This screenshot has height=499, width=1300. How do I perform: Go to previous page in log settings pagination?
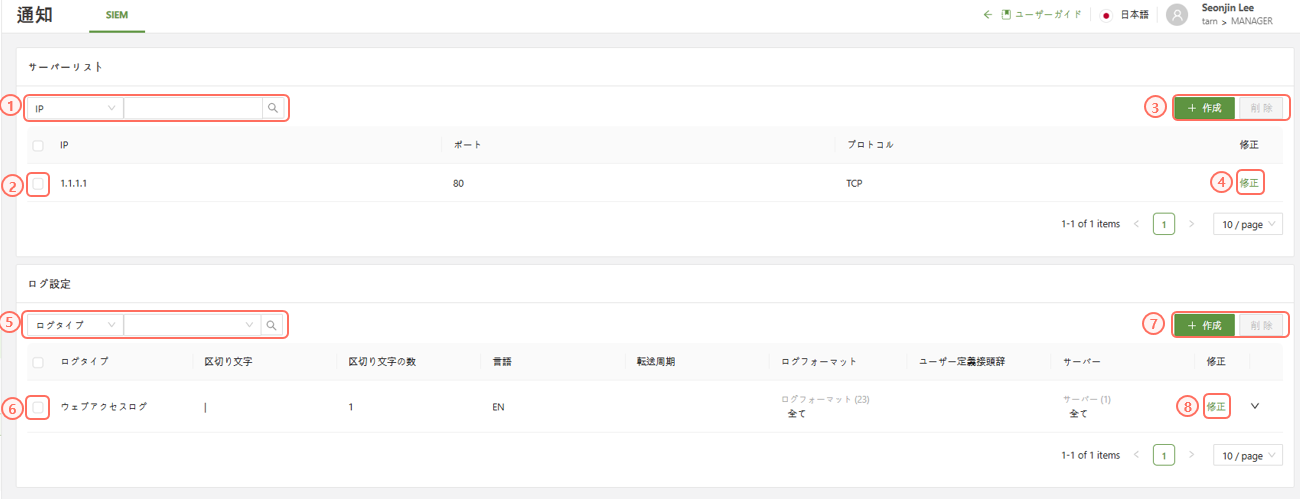[x=1136, y=455]
